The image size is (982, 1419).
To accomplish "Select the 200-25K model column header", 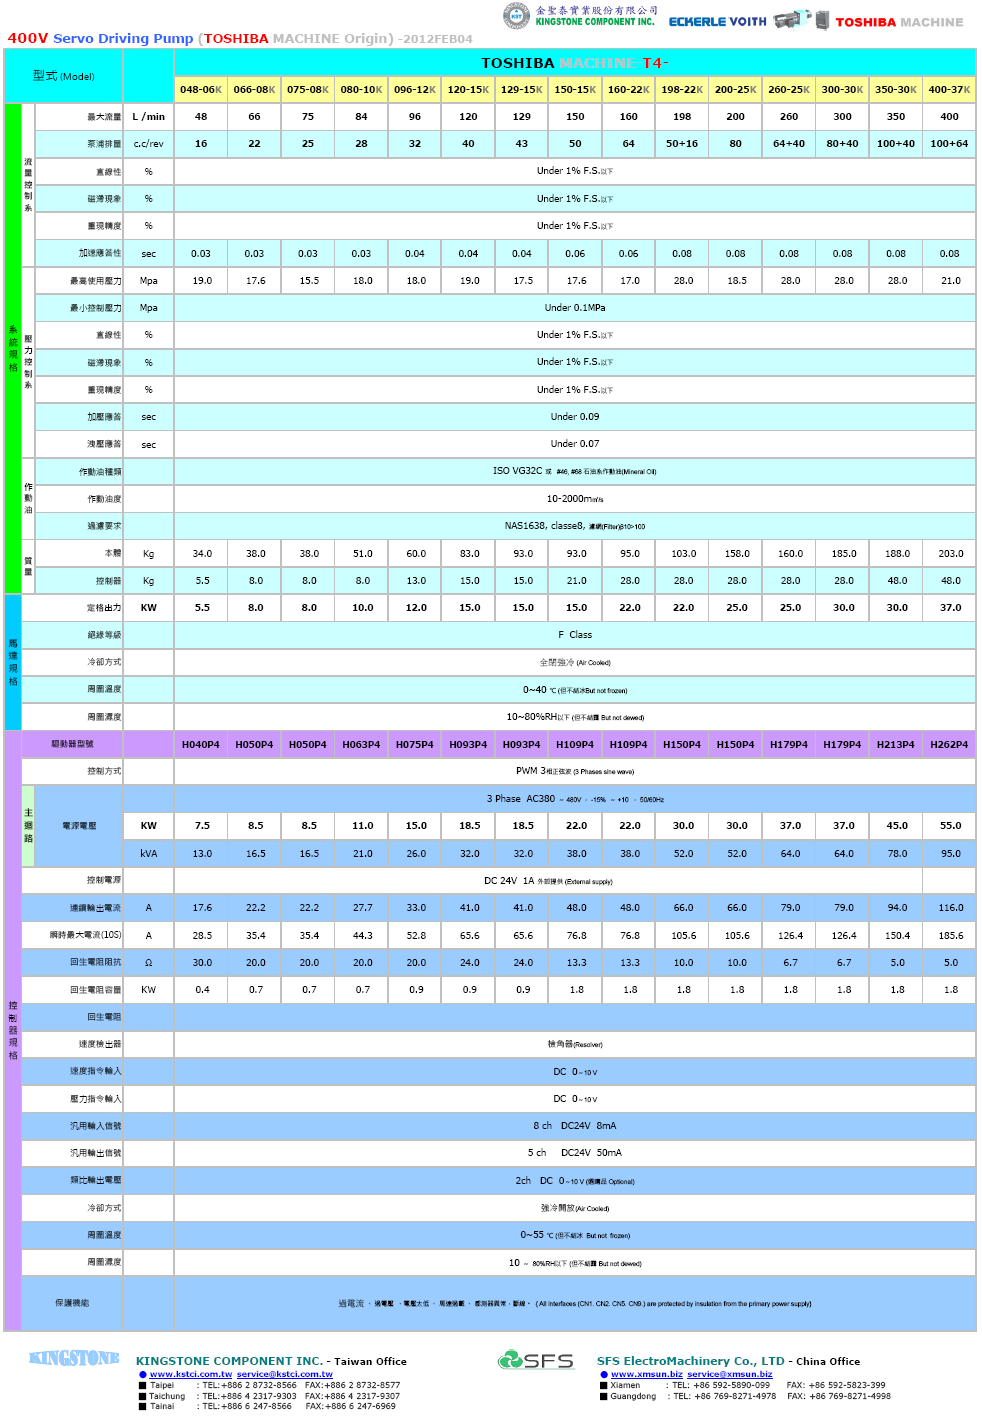I will click(735, 90).
